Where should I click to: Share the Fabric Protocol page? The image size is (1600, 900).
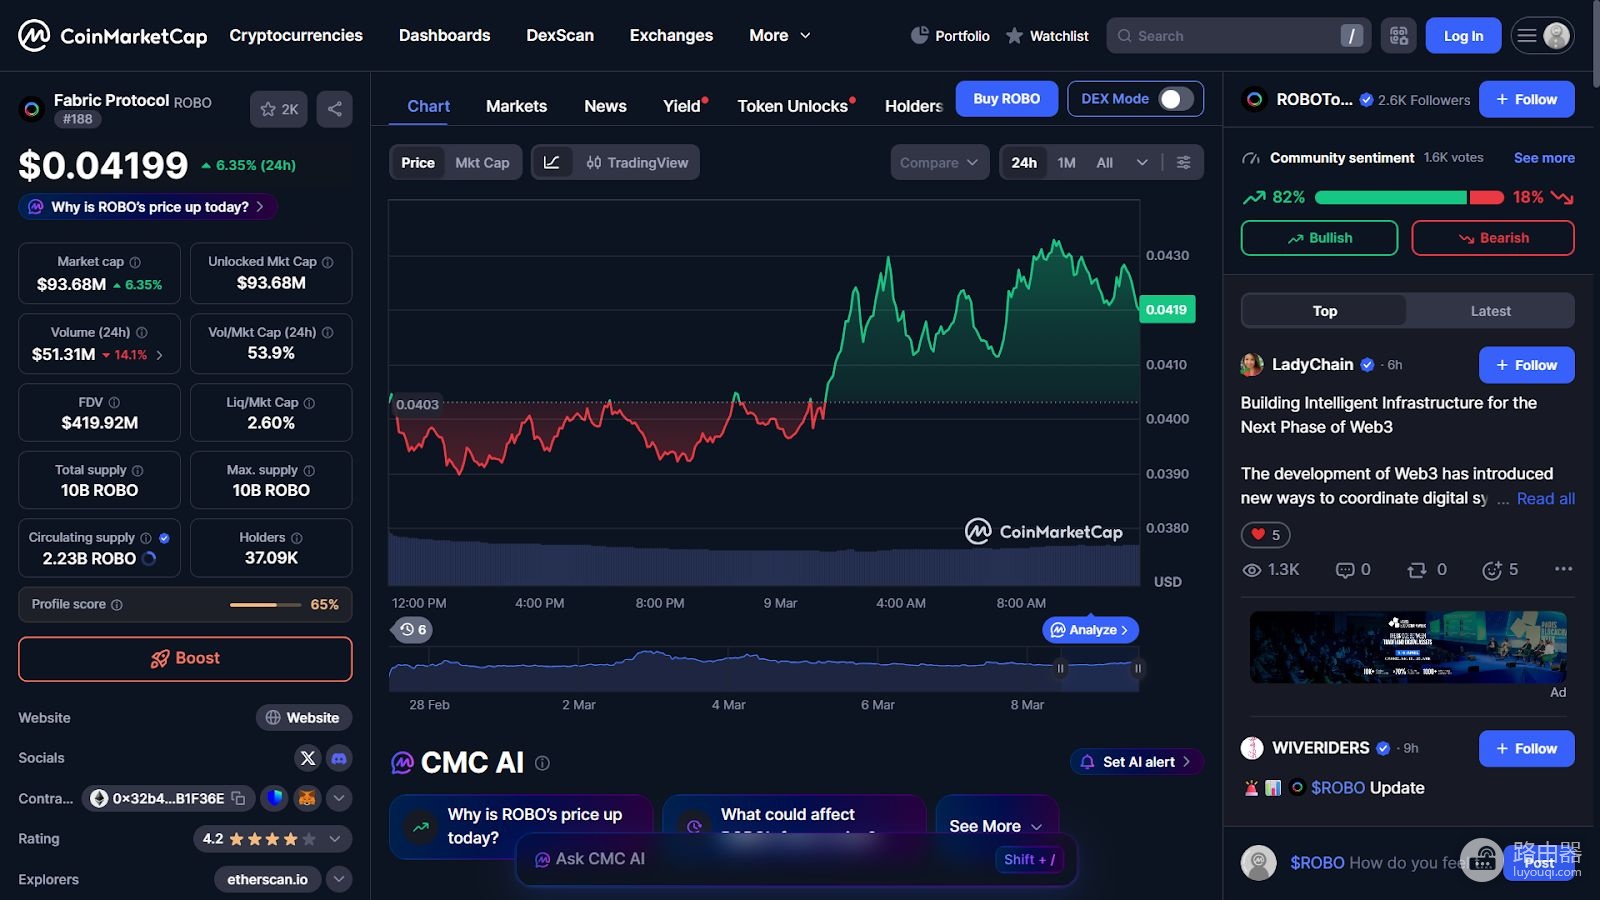click(x=334, y=109)
